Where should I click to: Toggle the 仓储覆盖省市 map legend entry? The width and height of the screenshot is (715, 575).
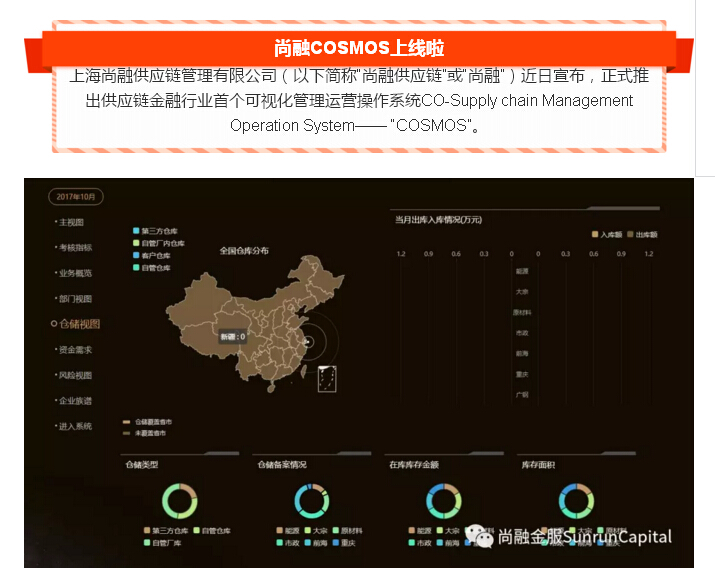[x=148, y=422]
